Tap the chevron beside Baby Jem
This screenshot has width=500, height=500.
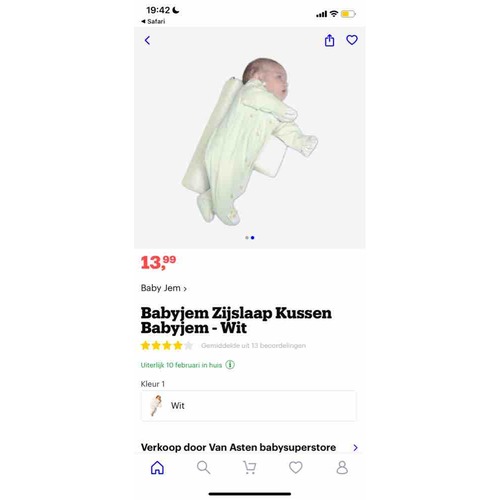185,289
